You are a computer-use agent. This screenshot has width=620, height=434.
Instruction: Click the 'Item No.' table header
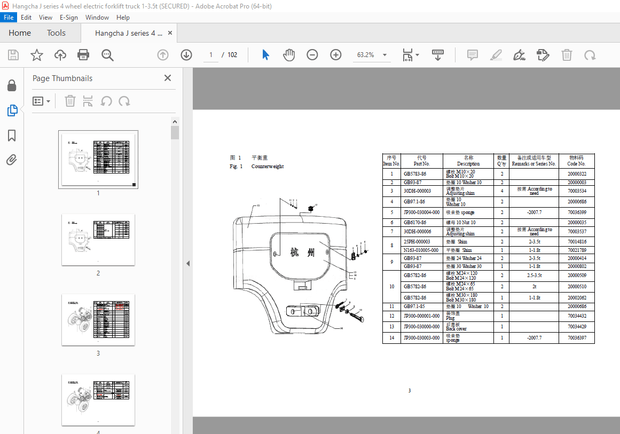click(391, 164)
